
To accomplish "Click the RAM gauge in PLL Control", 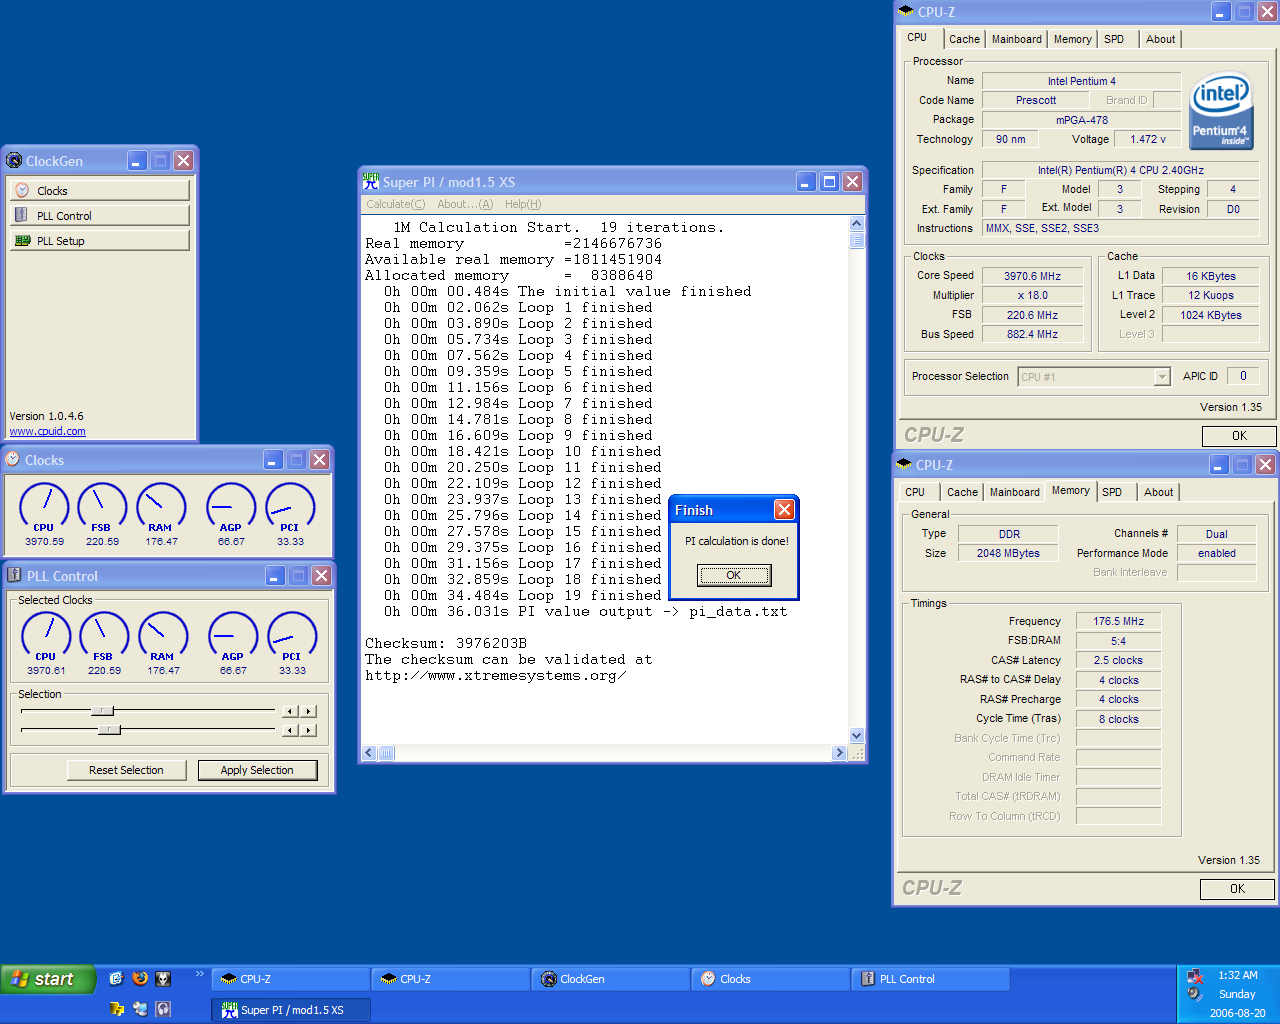I will (x=163, y=636).
